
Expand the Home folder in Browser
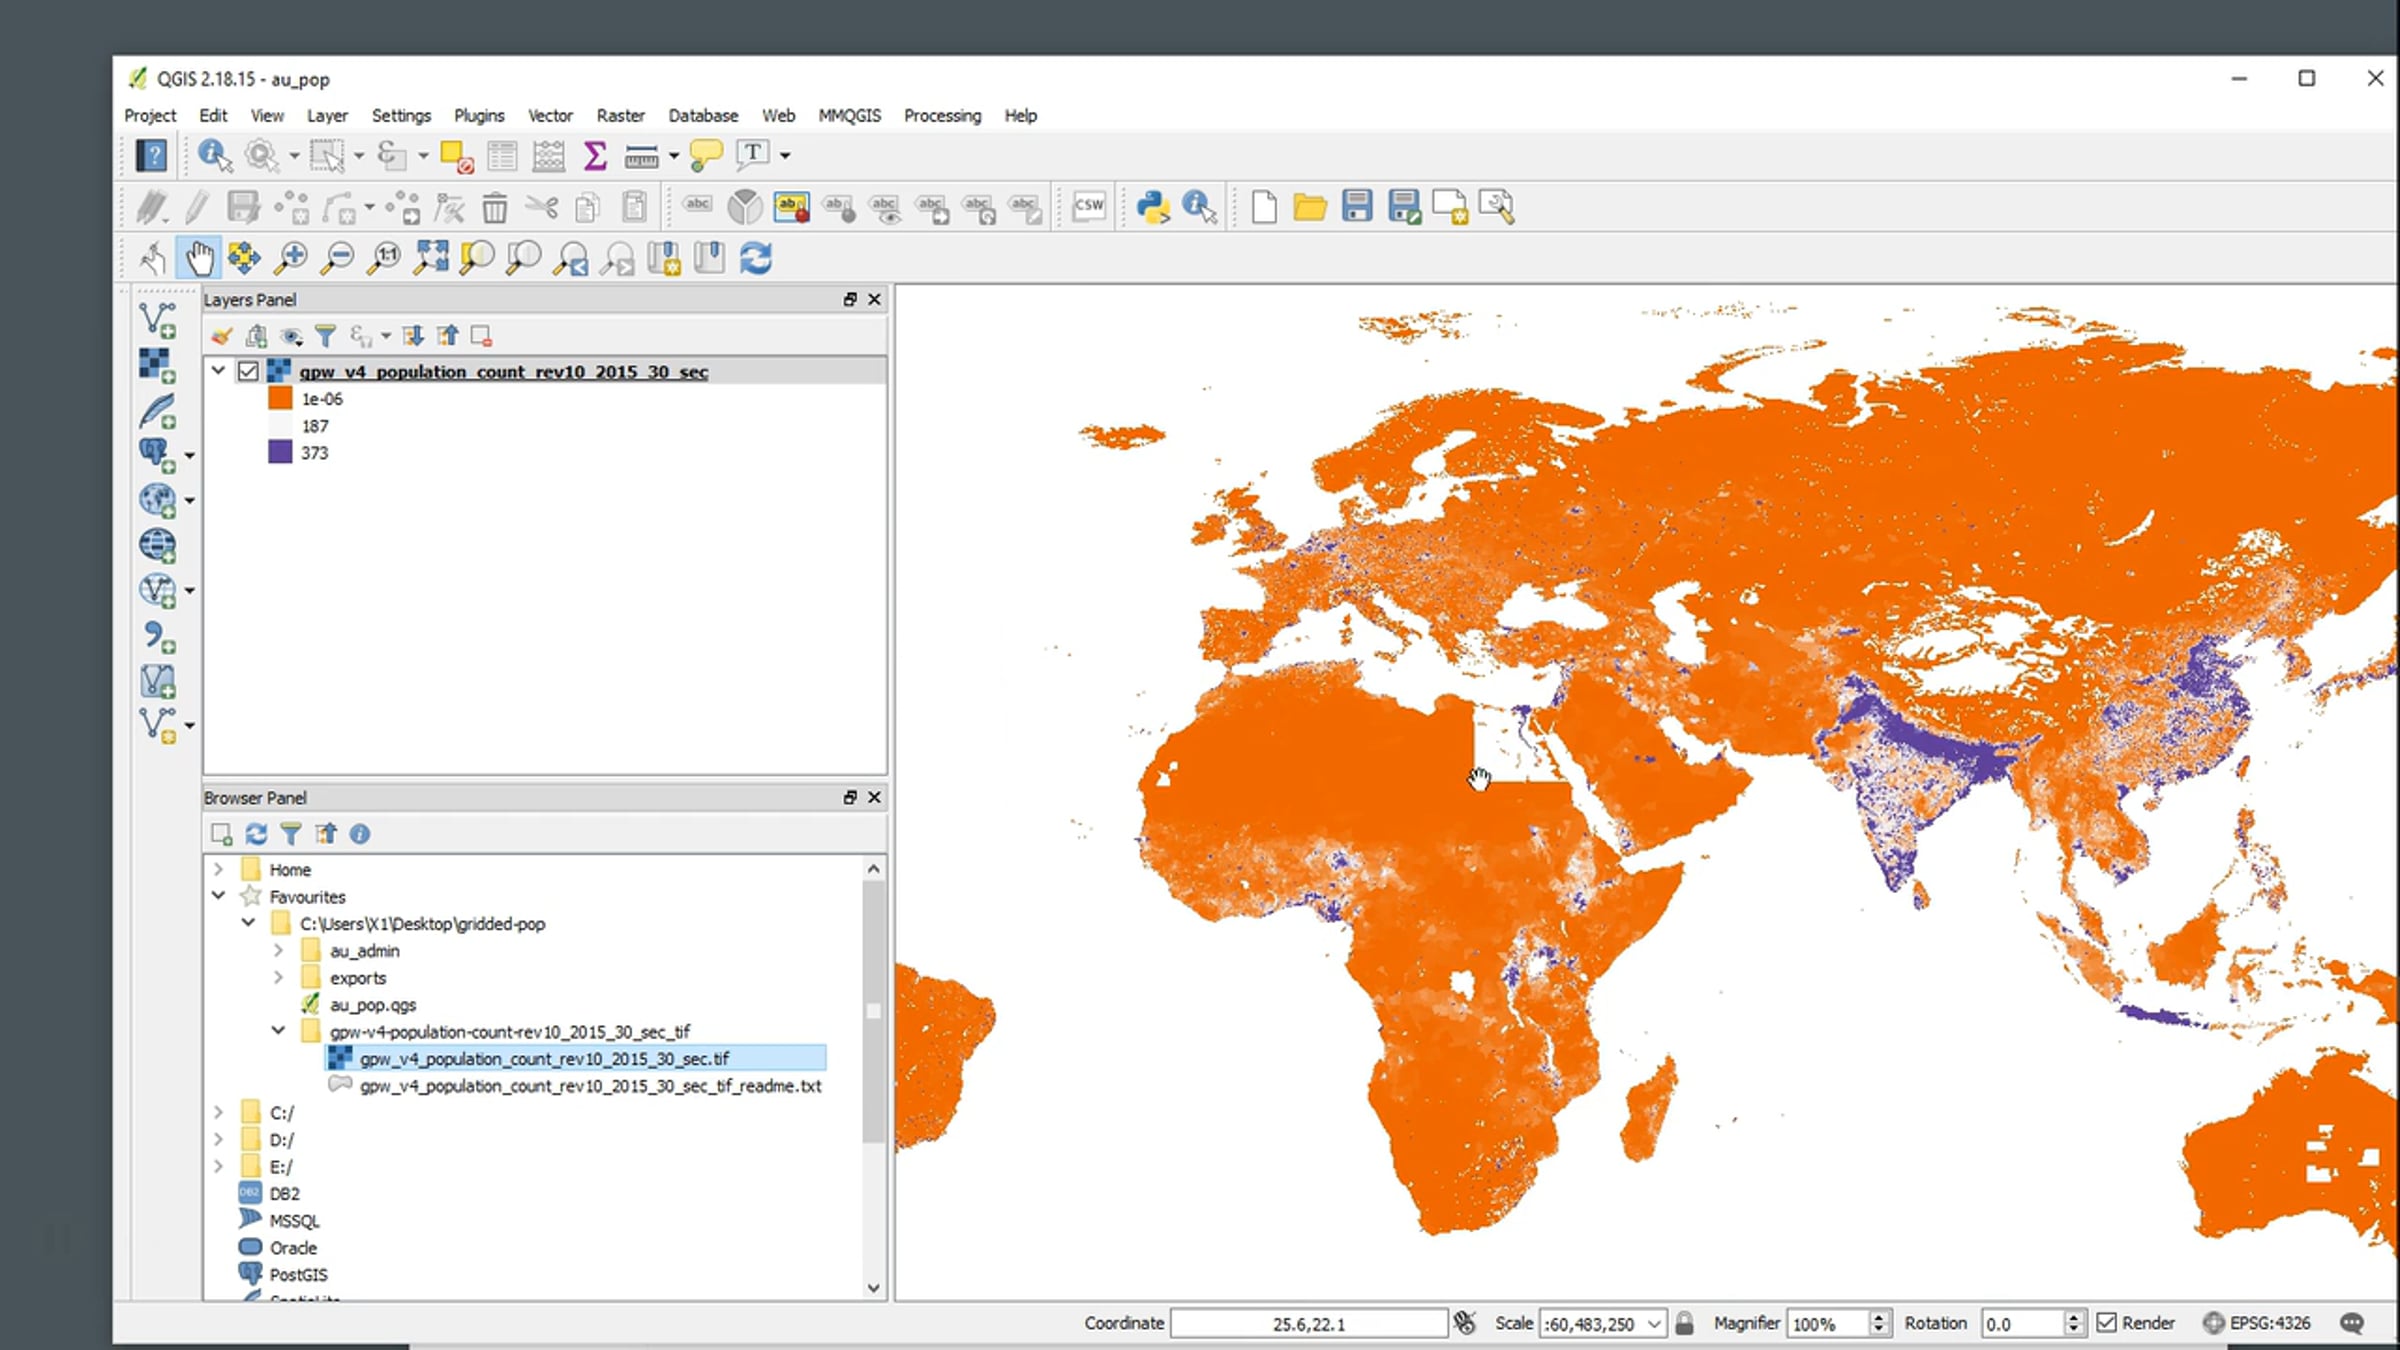click(x=218, y=869)
